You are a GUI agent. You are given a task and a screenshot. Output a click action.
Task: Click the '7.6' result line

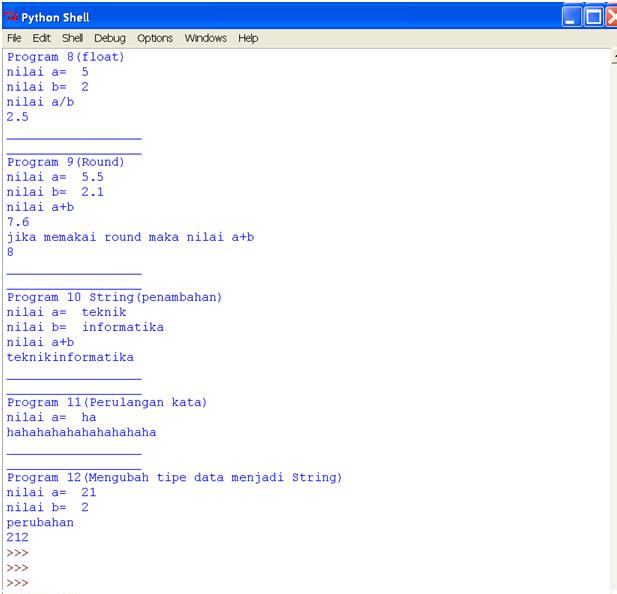[18, 222]
